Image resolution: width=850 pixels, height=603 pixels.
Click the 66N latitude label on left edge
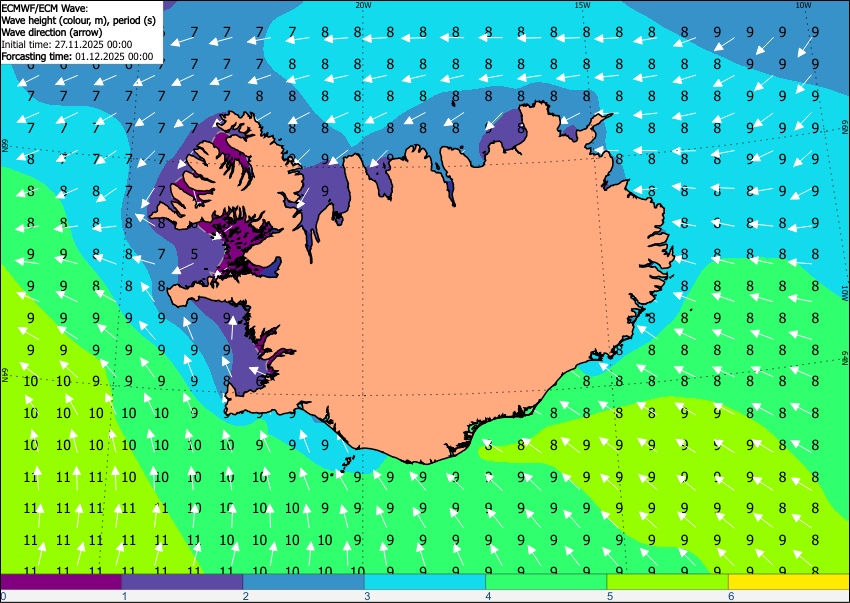5,145
